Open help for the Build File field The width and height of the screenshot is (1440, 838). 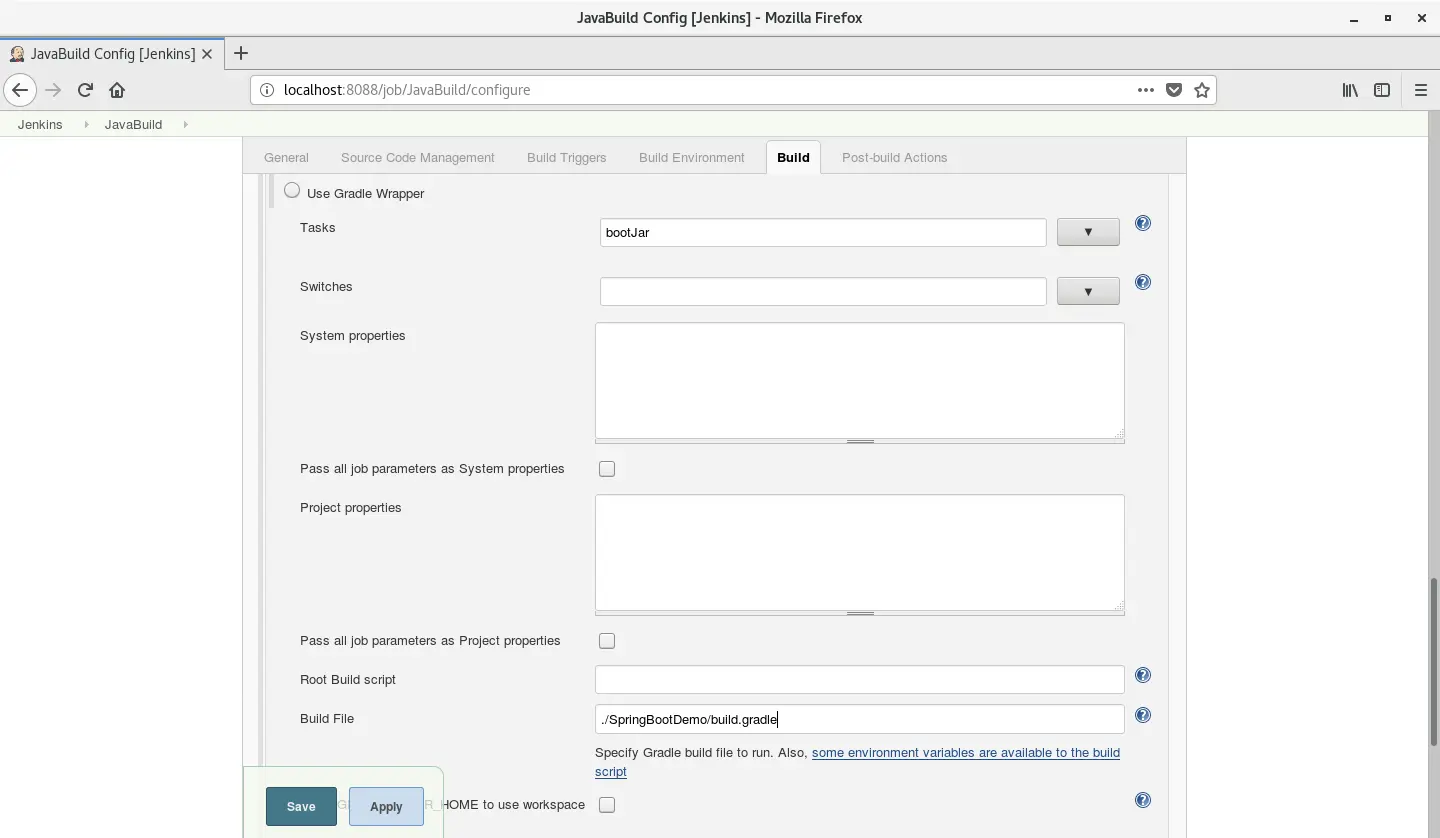coord(1143,715)
